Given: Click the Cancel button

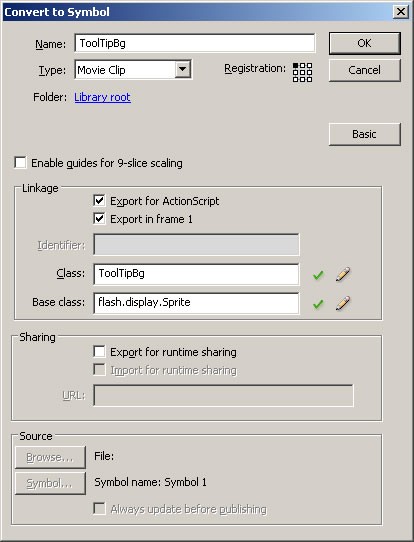Looking at the screenshot, I should (x=365, y=70).
